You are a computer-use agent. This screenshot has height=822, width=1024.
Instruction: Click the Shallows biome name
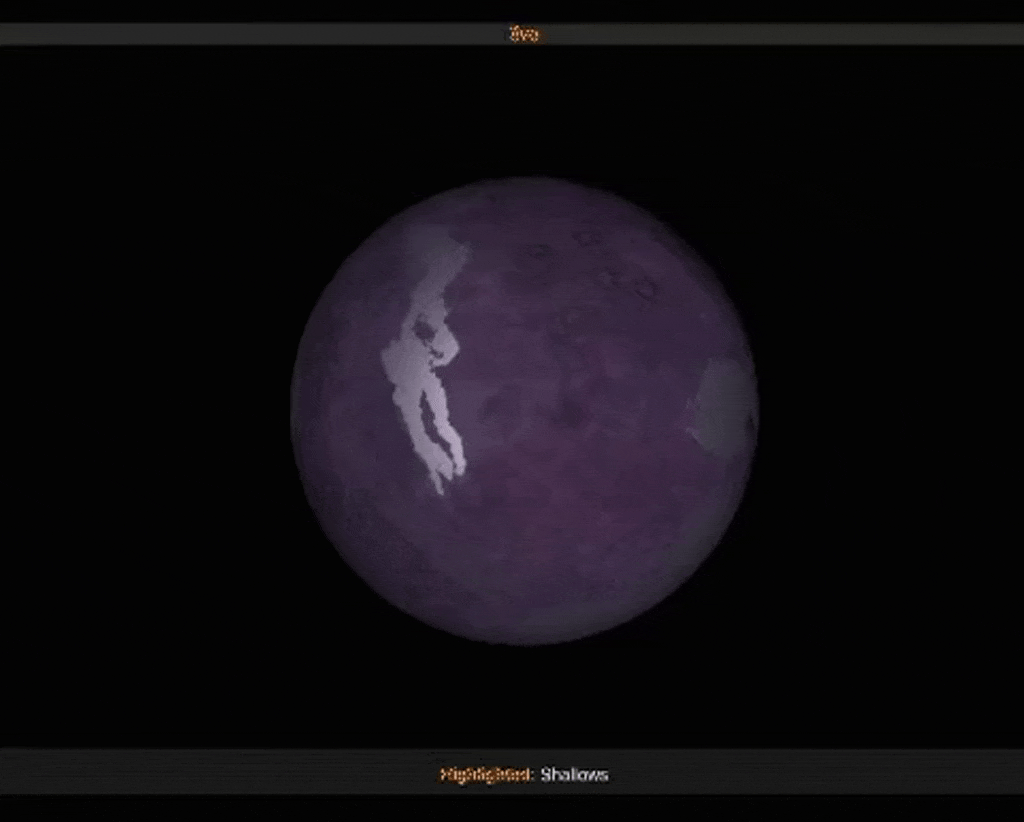tap(574, 774)
